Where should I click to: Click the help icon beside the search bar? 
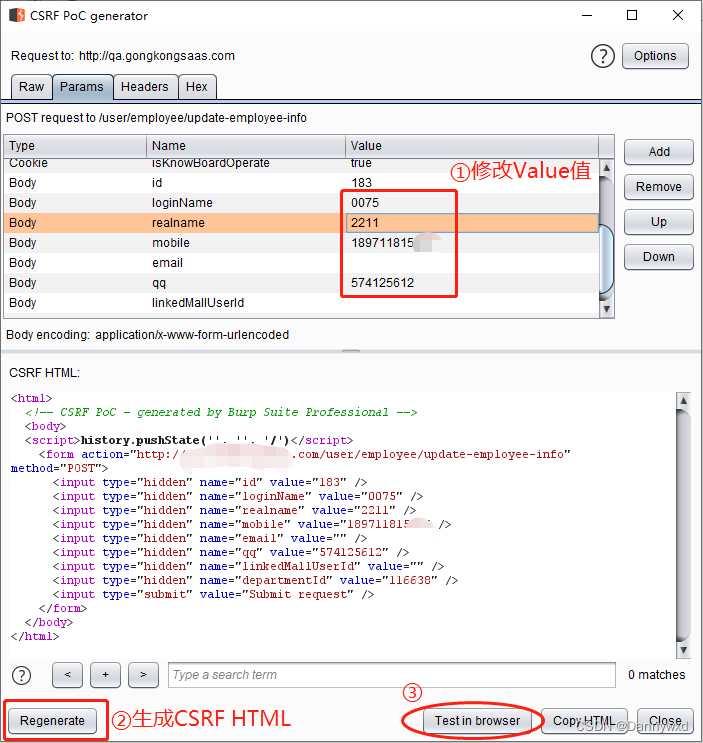tap(21, 675)
